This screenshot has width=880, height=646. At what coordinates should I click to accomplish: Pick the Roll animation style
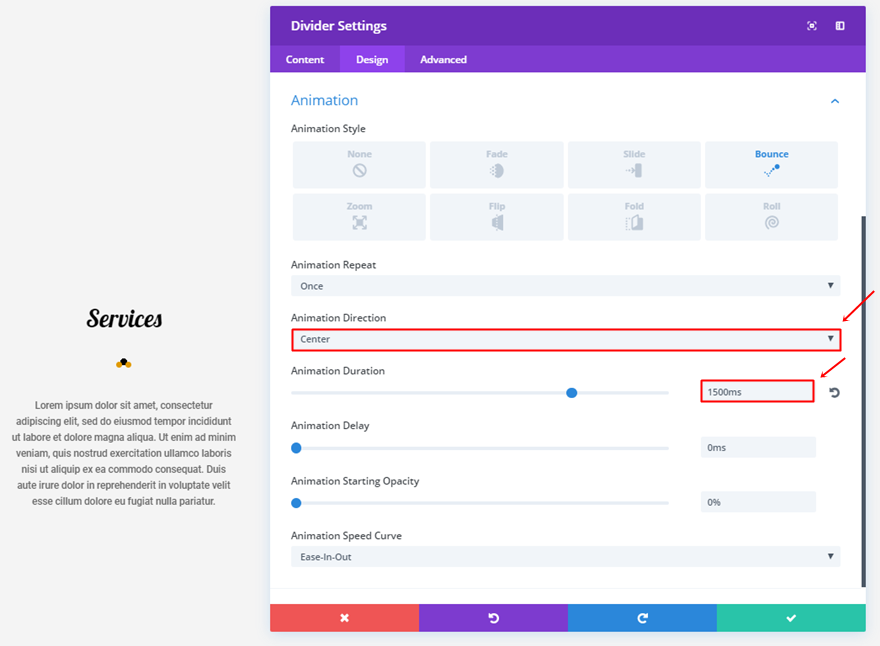click(771, 217)
